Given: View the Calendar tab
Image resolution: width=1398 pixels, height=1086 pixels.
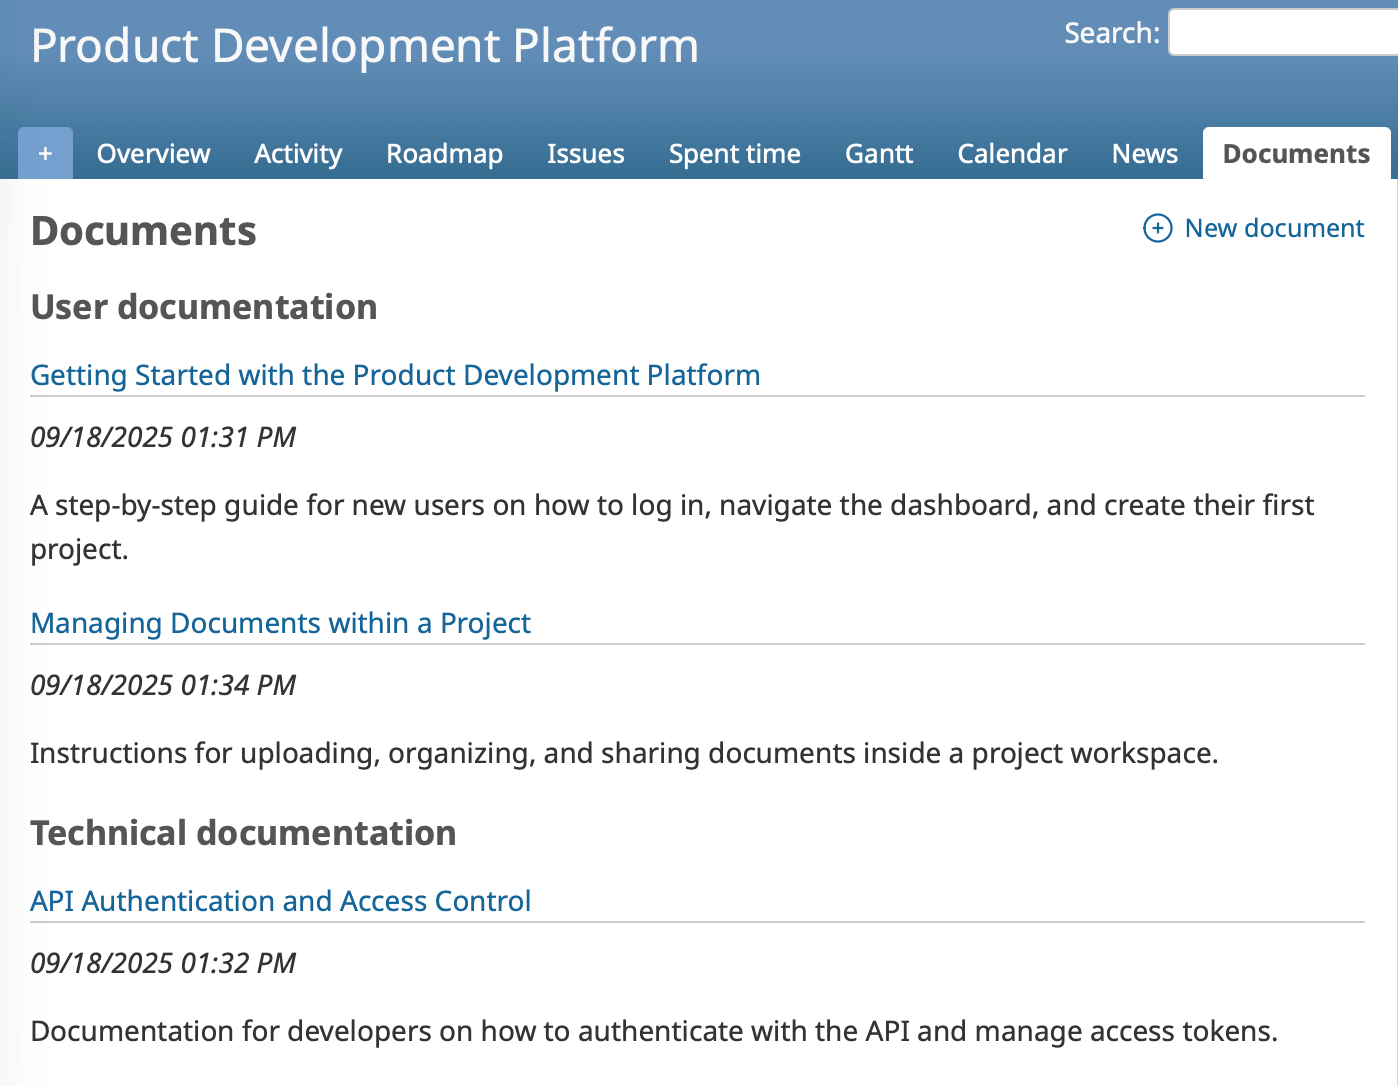Looking at the screenshot, I should click(1012, 153).
